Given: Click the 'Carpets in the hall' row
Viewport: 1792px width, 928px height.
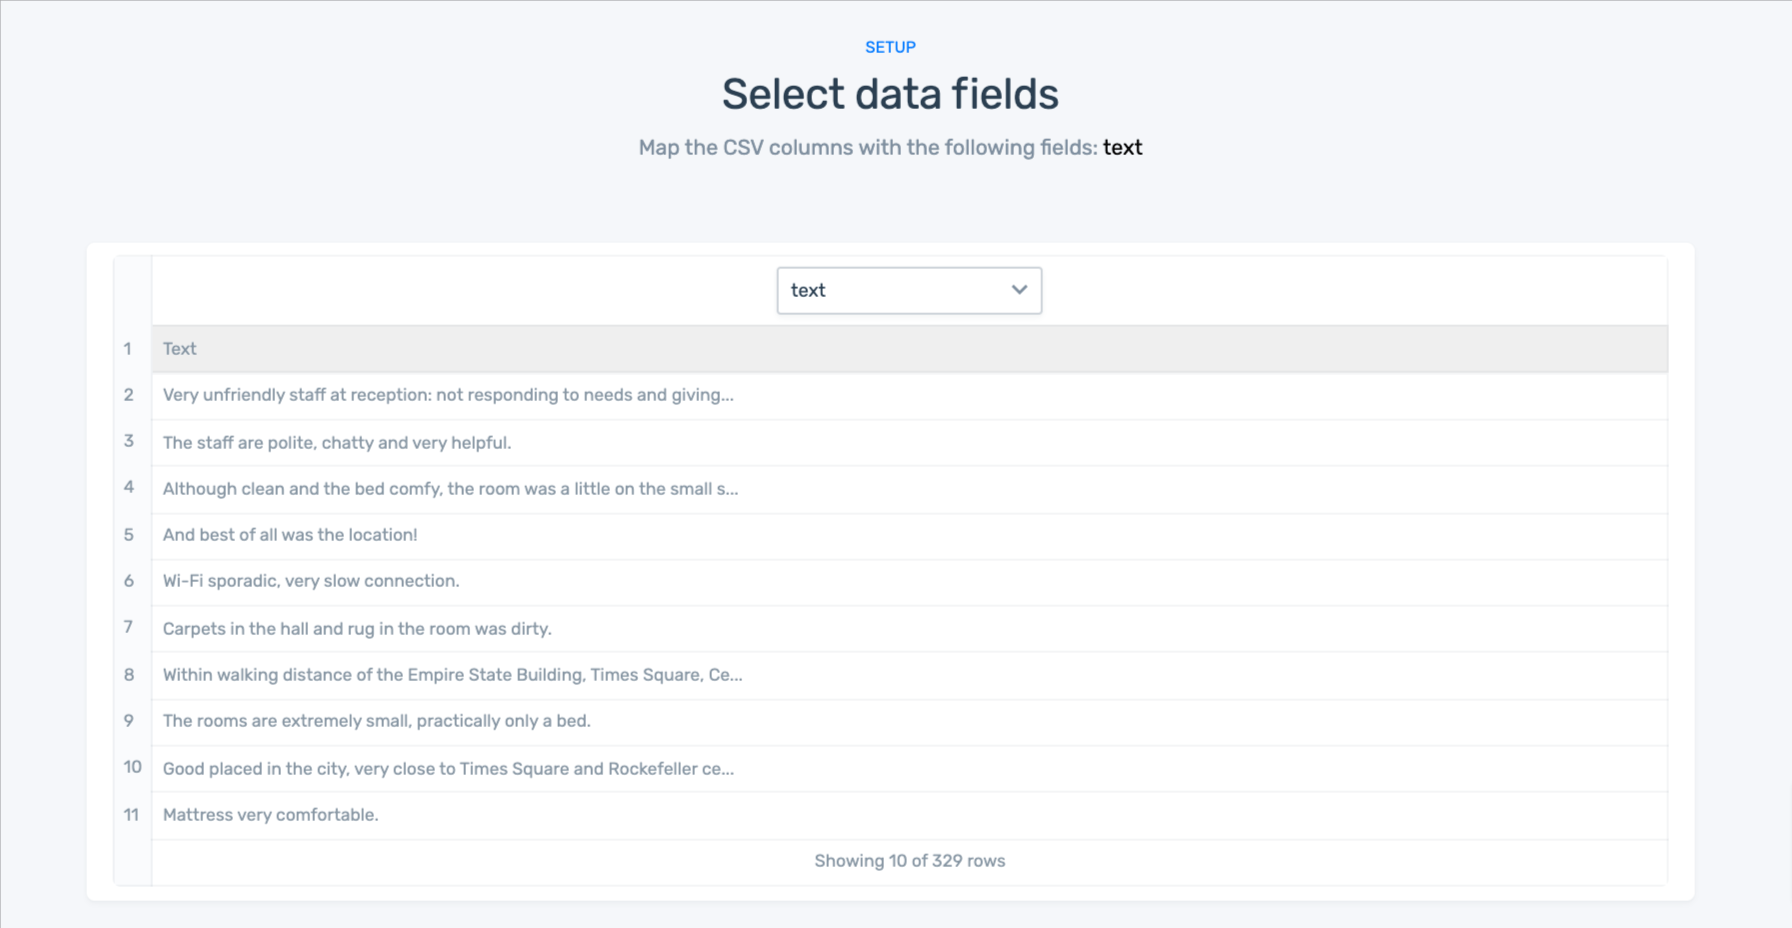Looking at the screenshot, I should (357, 629).
